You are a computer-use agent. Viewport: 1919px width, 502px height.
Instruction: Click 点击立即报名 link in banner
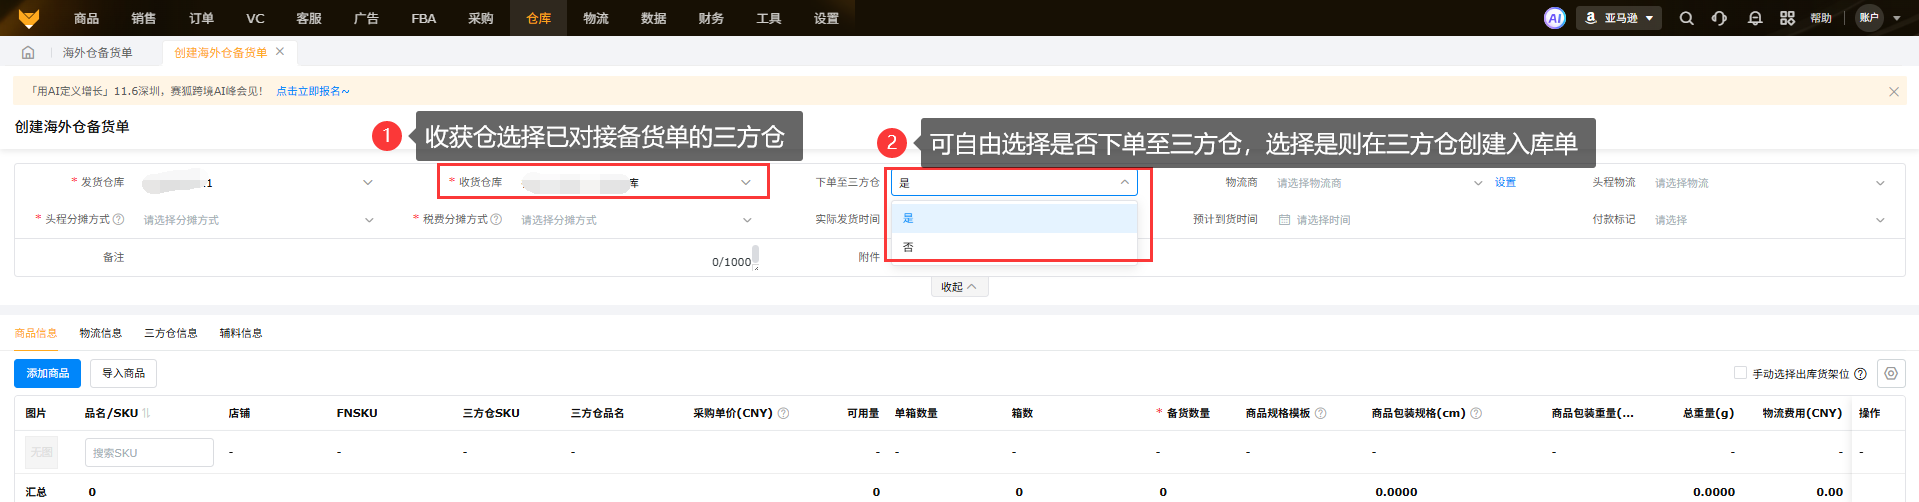(x=312, y=91)
